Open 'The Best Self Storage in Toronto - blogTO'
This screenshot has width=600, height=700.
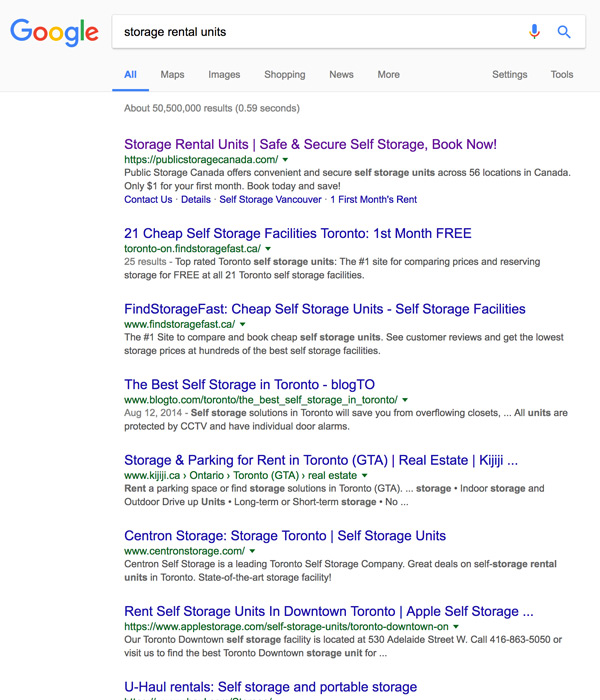pos(249,384)
